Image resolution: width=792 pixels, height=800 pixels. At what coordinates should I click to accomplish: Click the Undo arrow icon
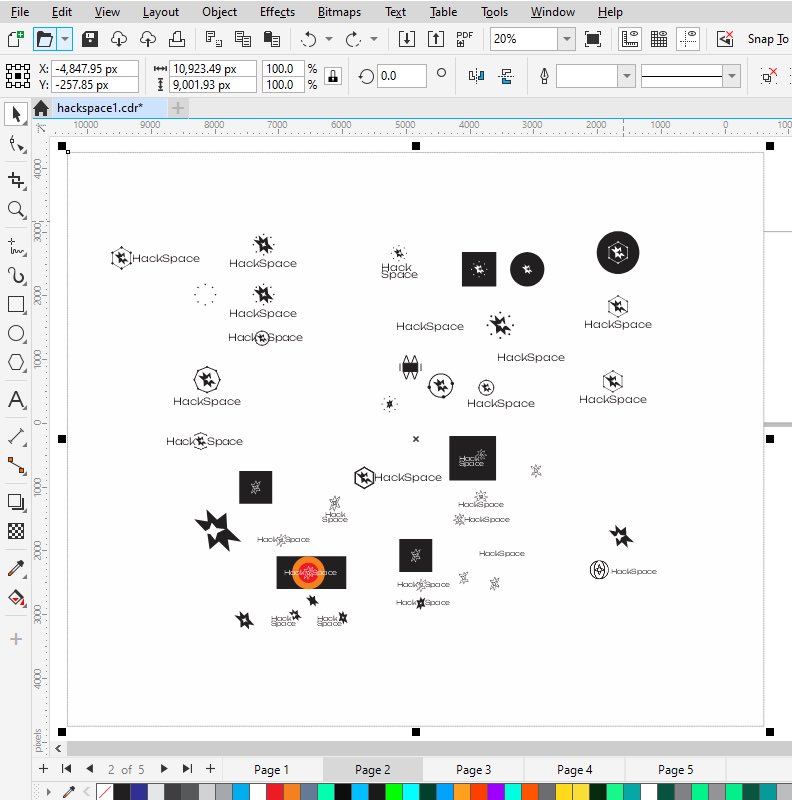pos(309,39)
